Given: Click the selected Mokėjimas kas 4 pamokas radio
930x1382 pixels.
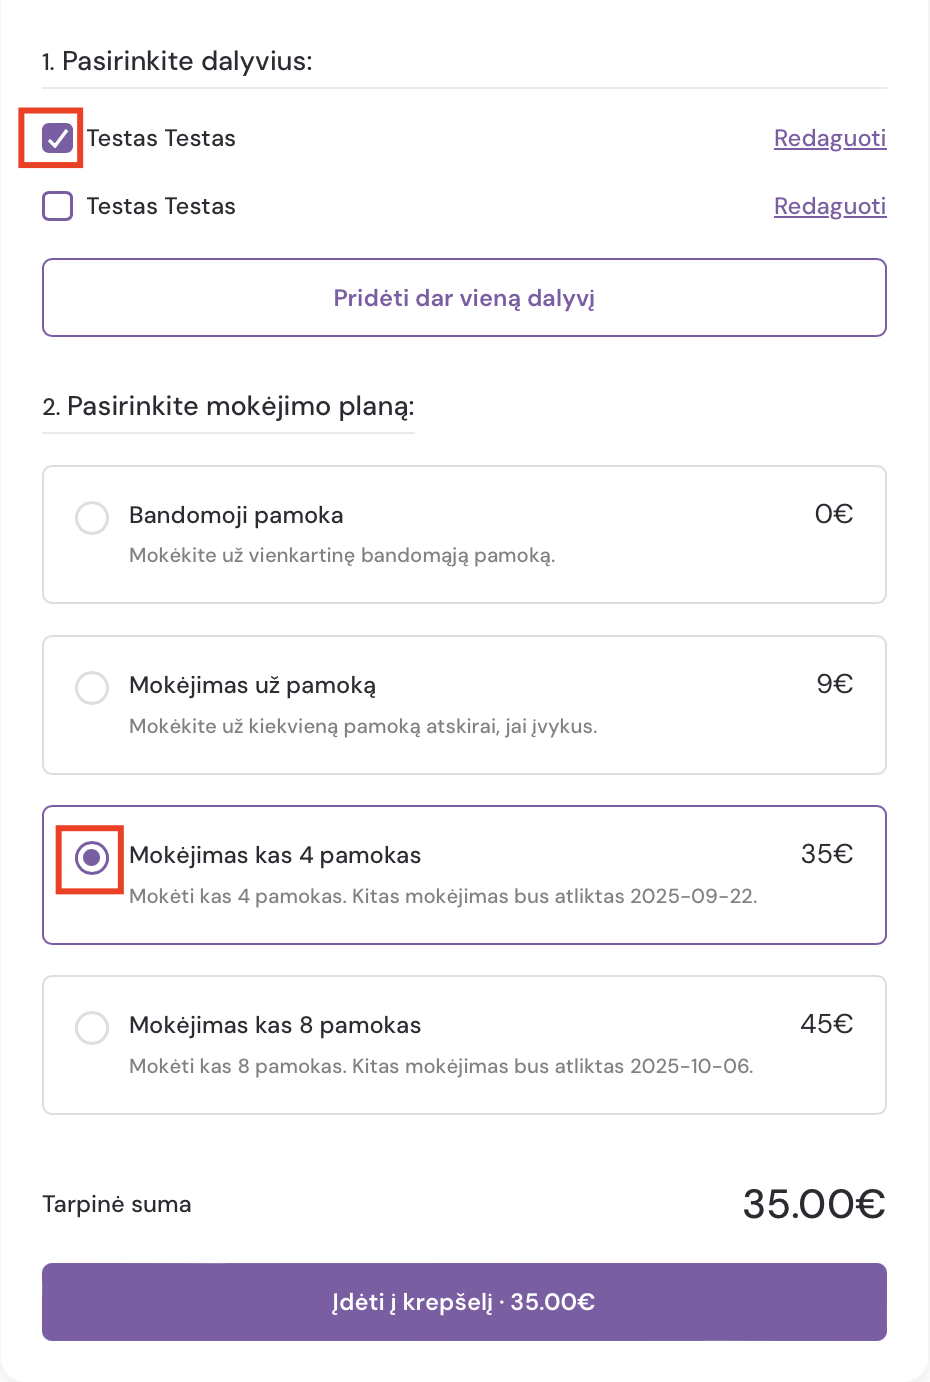Looking at the screenshot, I should click(92, 858).
